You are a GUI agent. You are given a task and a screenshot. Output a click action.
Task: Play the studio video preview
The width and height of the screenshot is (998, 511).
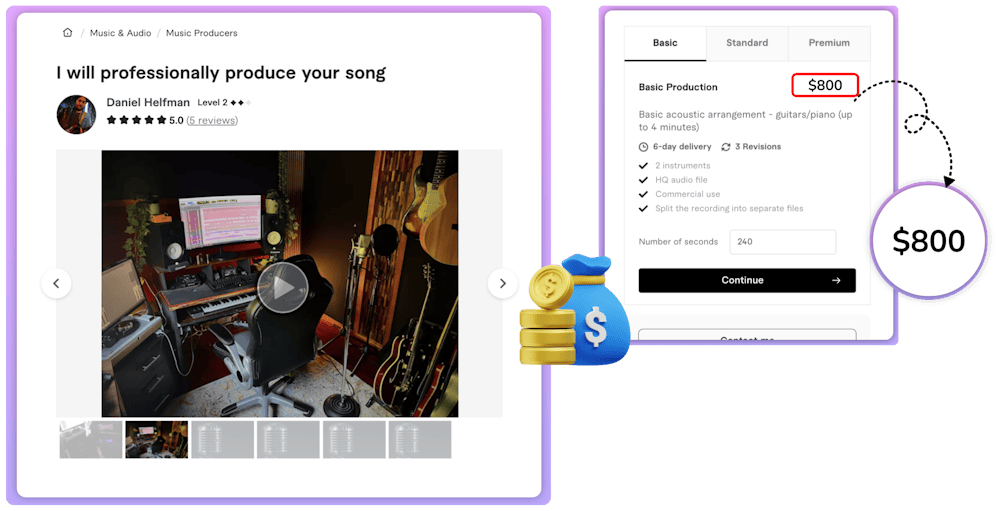(283, 288)
